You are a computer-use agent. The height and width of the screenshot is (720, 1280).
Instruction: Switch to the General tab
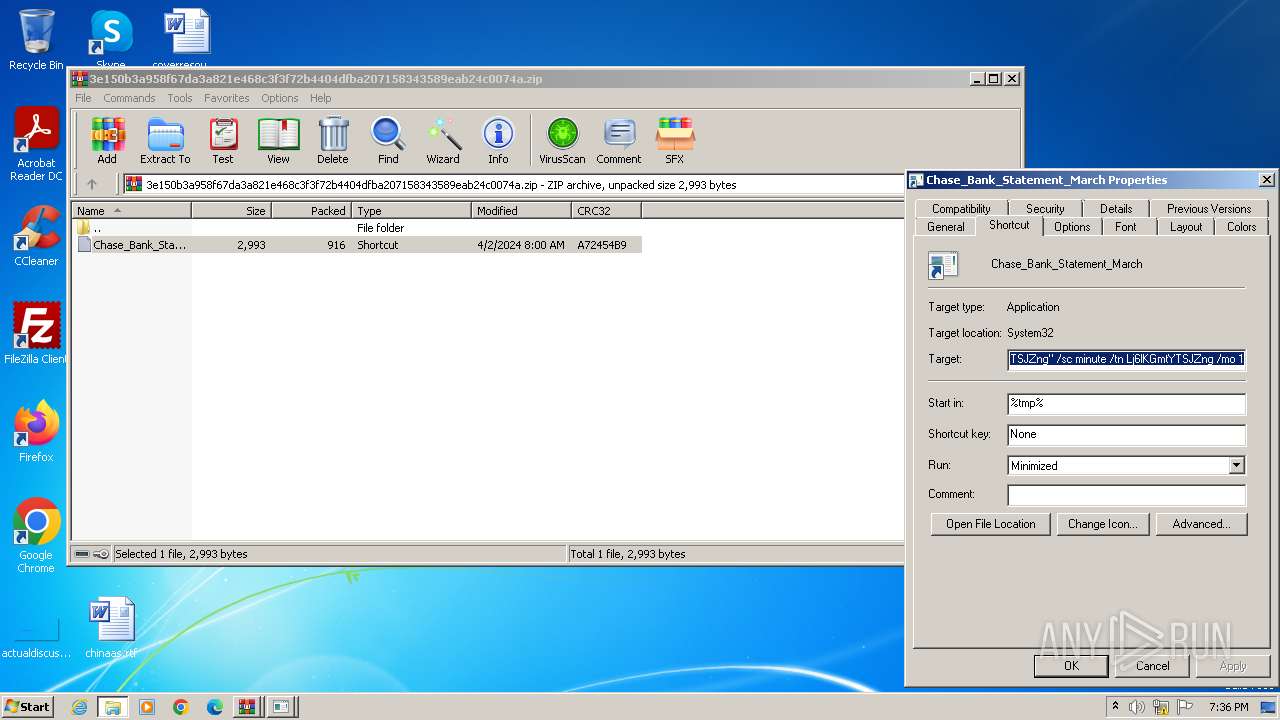coord(946,227)
